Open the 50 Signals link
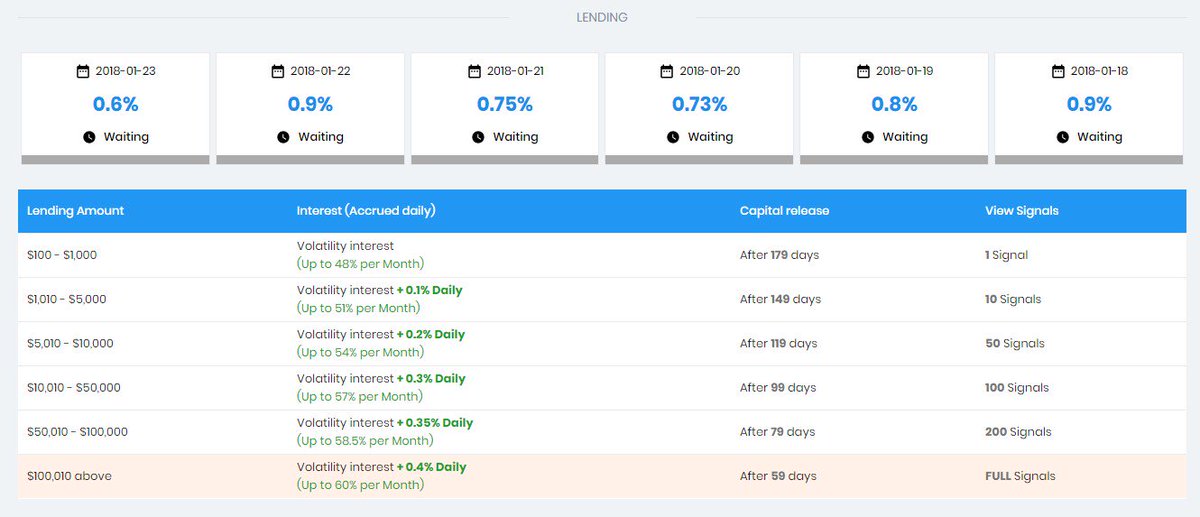Screen dimensions: 1200x517 [1015, 343]
